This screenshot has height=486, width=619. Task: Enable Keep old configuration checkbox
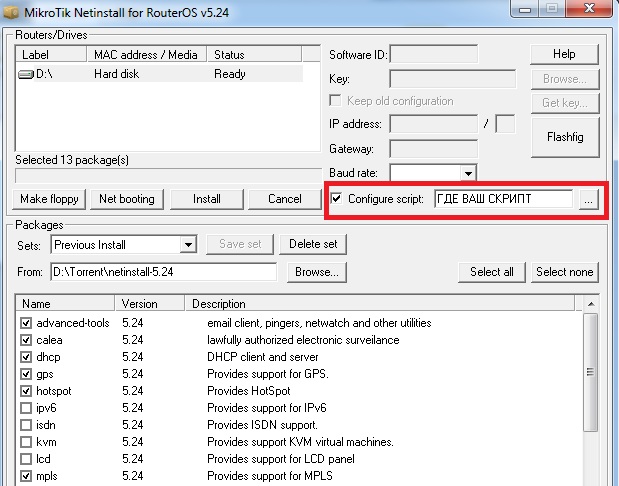pos(335,101)
